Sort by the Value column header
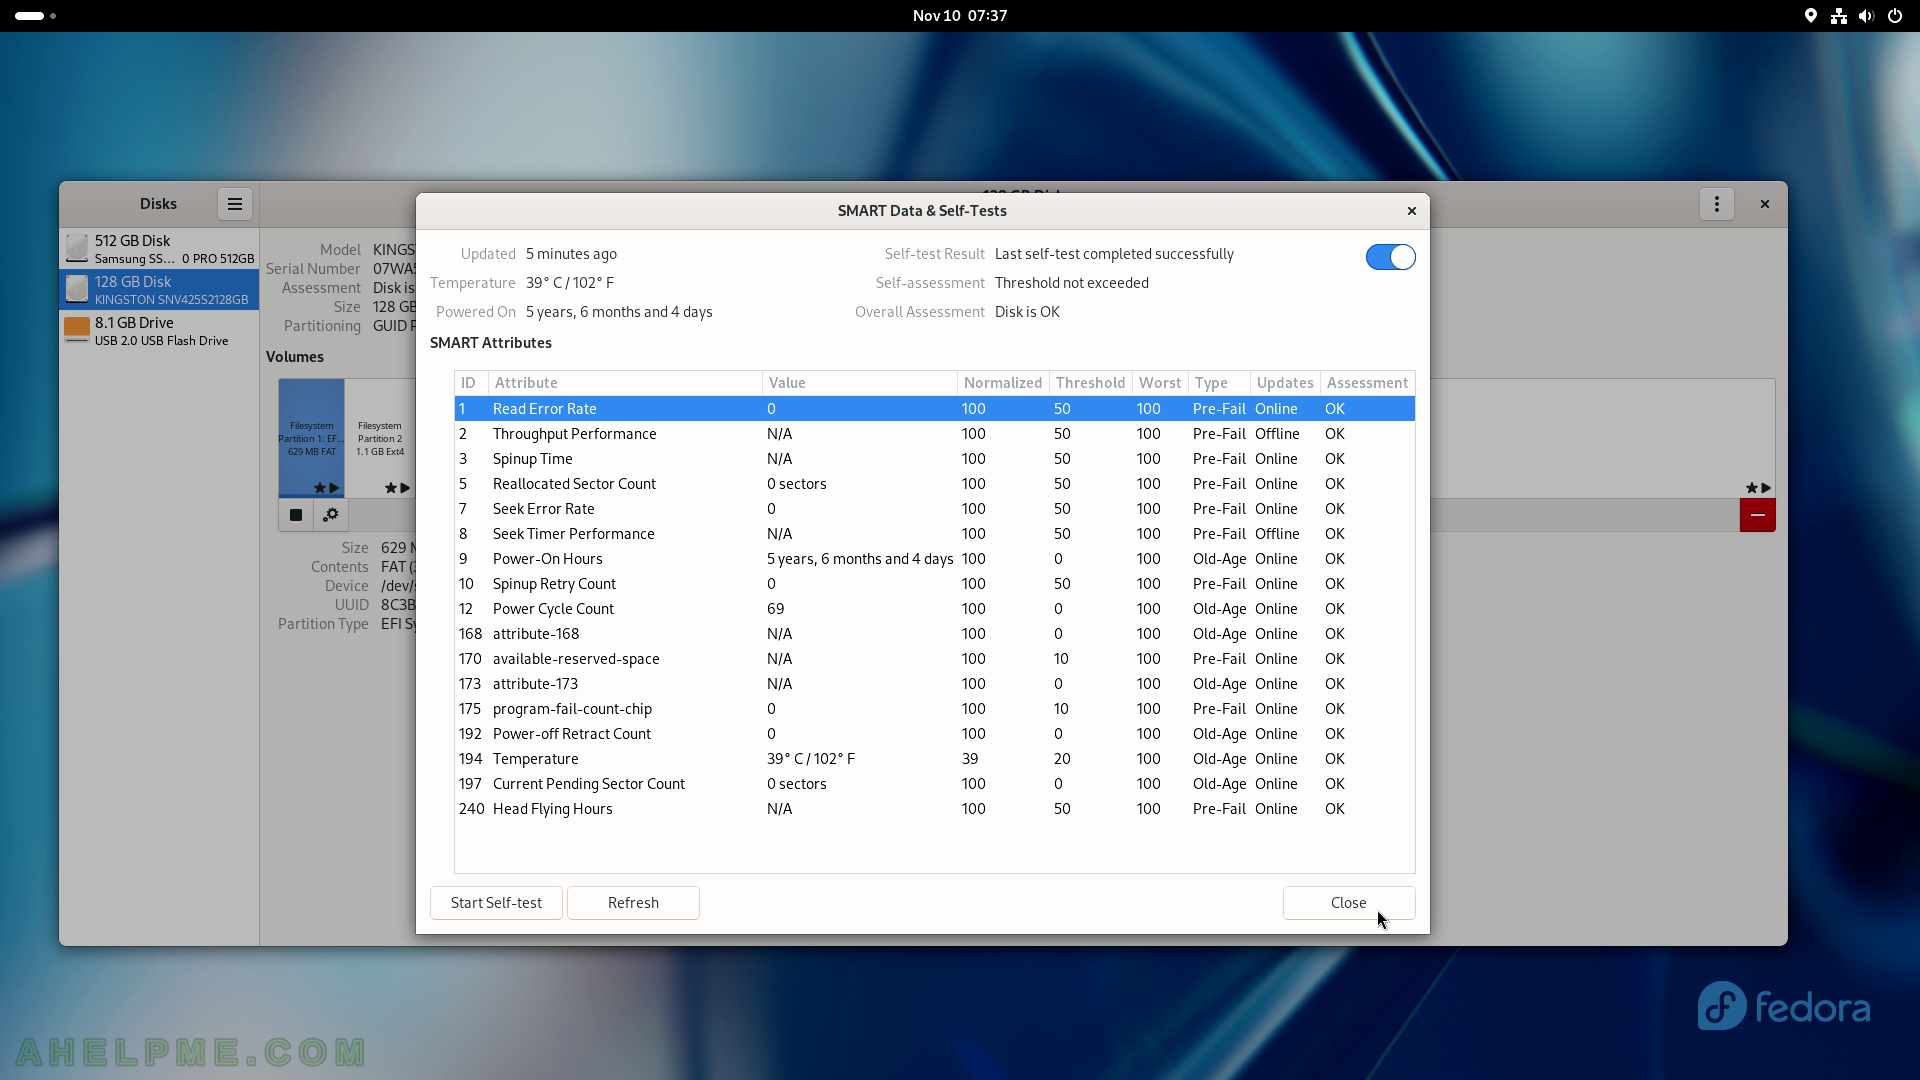Screen dimensions: 1920x1080 click(860, 383)
